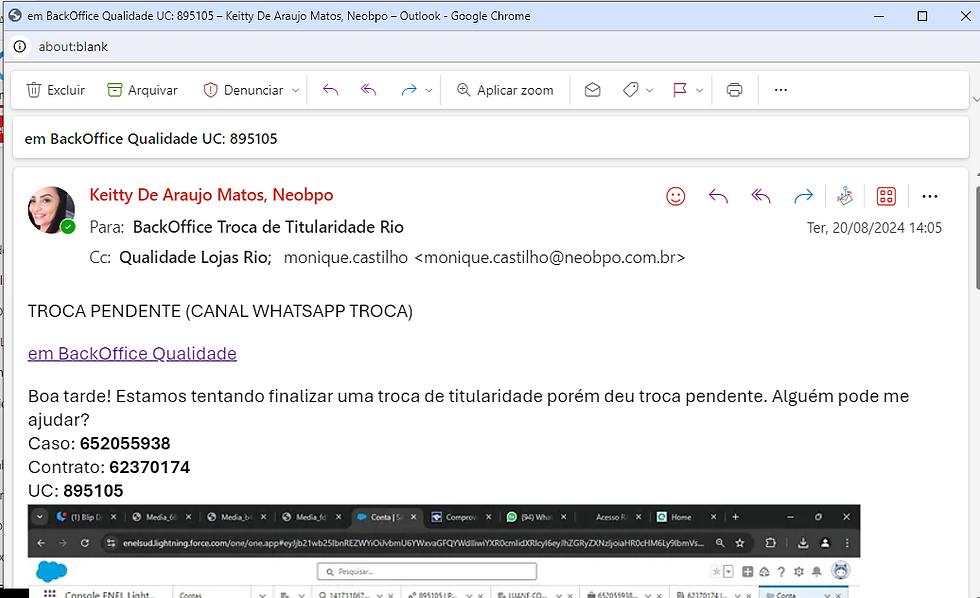980x598 pixels.
Task: Forward using the message header blue arrow
Action: click(x=803, y=196)
